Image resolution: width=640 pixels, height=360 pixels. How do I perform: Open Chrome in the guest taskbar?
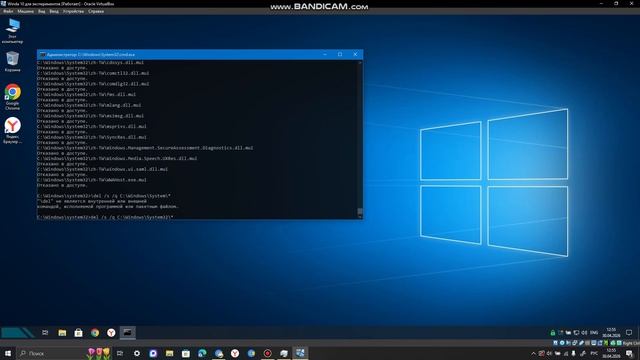(x=95, y=333)
